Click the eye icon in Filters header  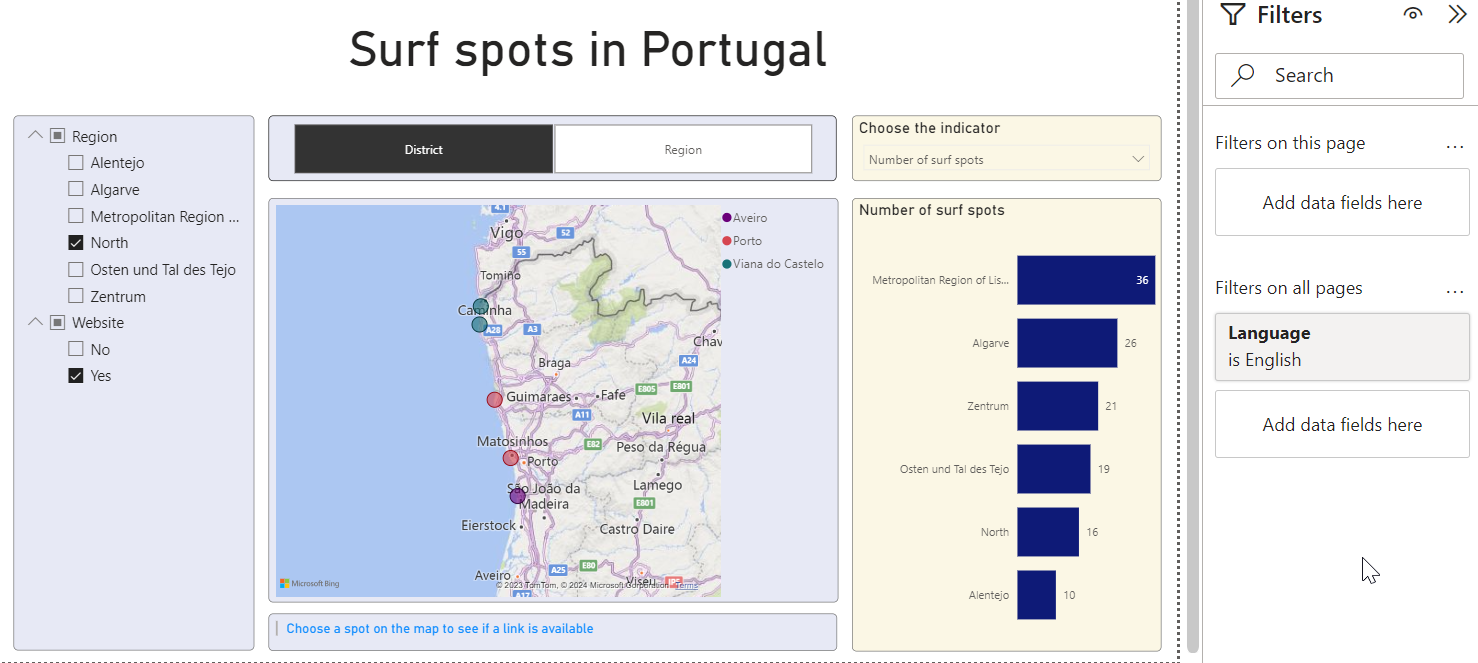tap(1412, 14)
